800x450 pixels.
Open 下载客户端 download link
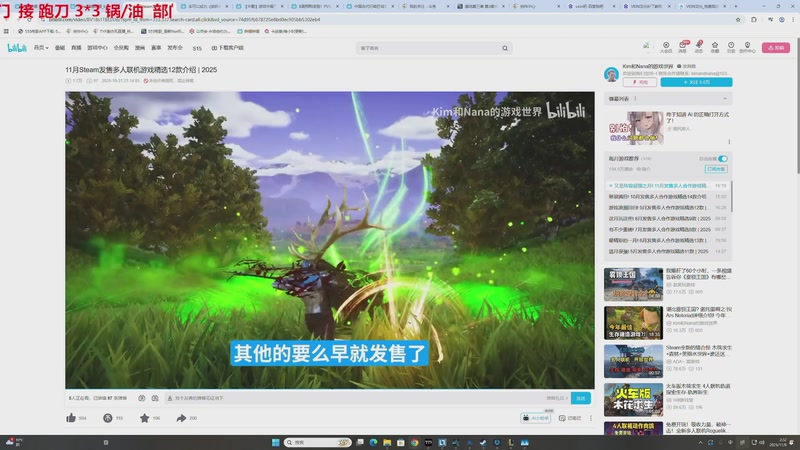(x=228, y=48)
